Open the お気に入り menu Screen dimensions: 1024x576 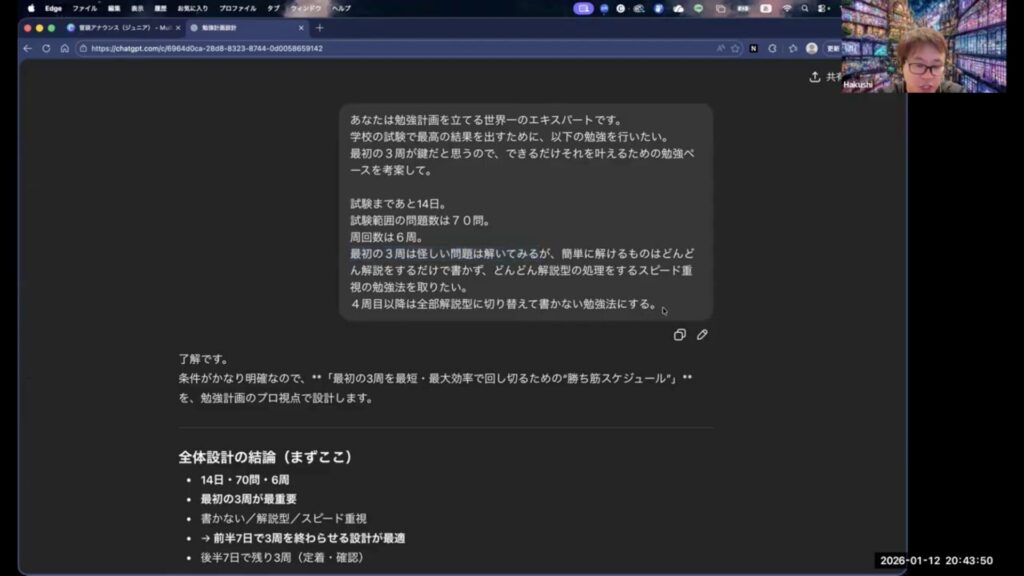coord(192,8)
